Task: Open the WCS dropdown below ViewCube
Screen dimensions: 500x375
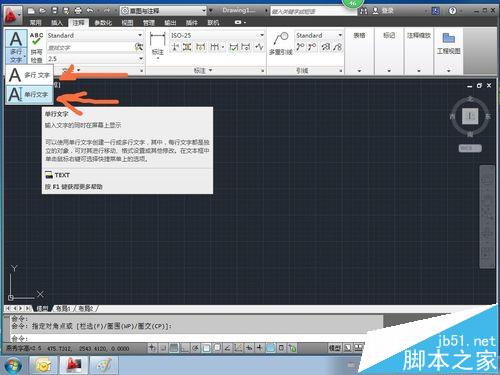Action: [x=470, y=148]
